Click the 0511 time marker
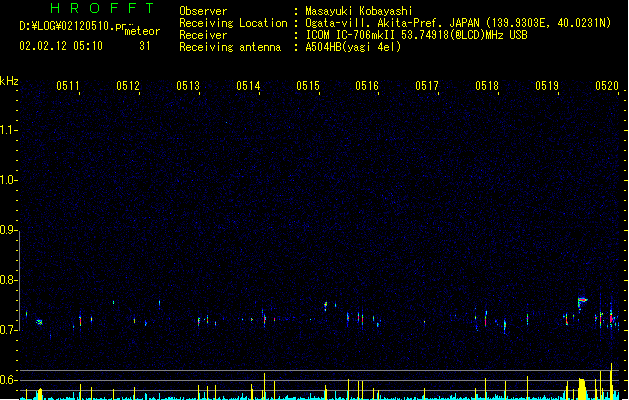The image size is (629, 400). [68, 86]
